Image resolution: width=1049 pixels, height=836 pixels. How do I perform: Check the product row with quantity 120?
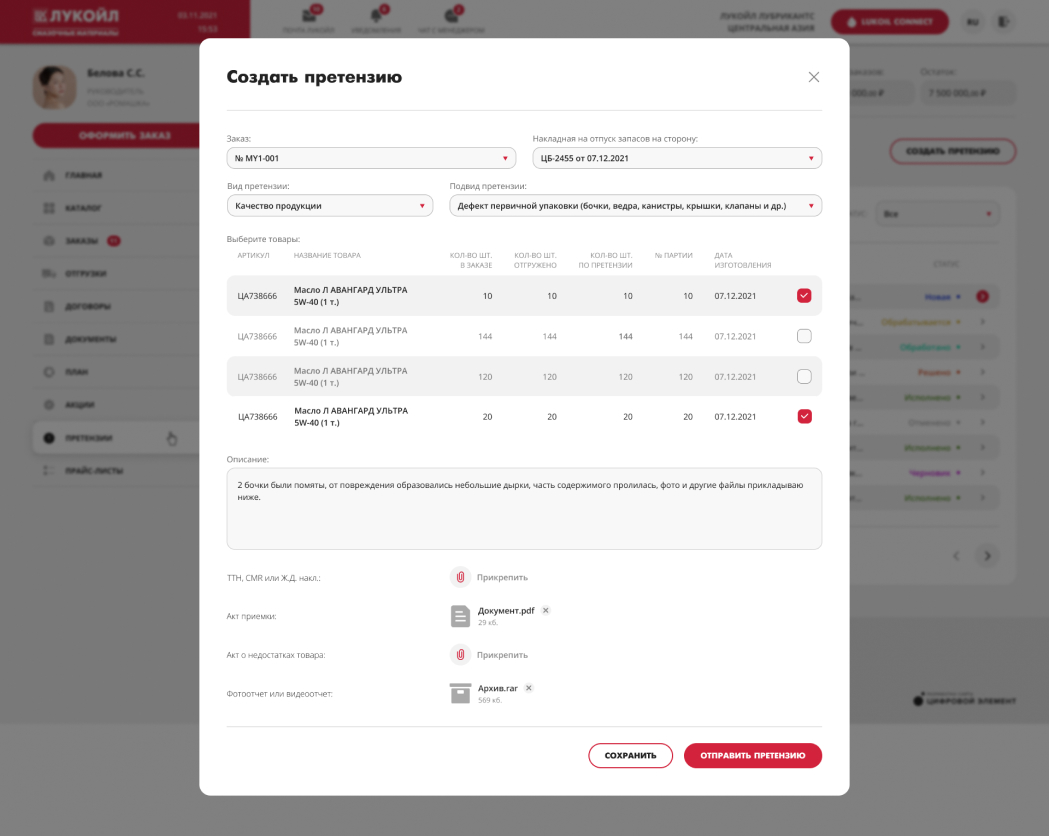(804, 377)
